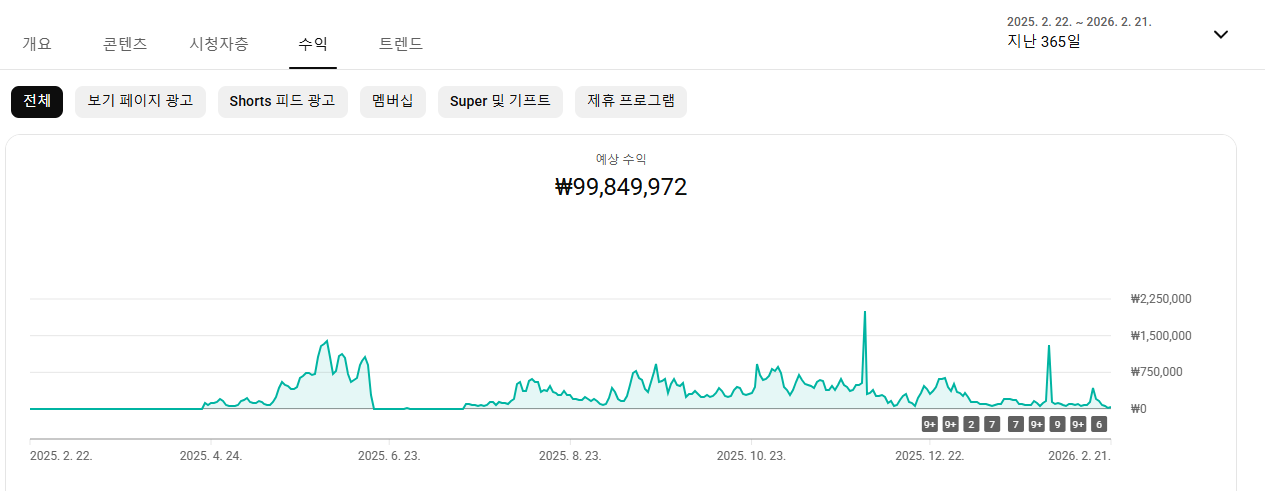1265x491 pixels.
Task: Select the Super 및 기프트 chip
Action: coord(500,101)
